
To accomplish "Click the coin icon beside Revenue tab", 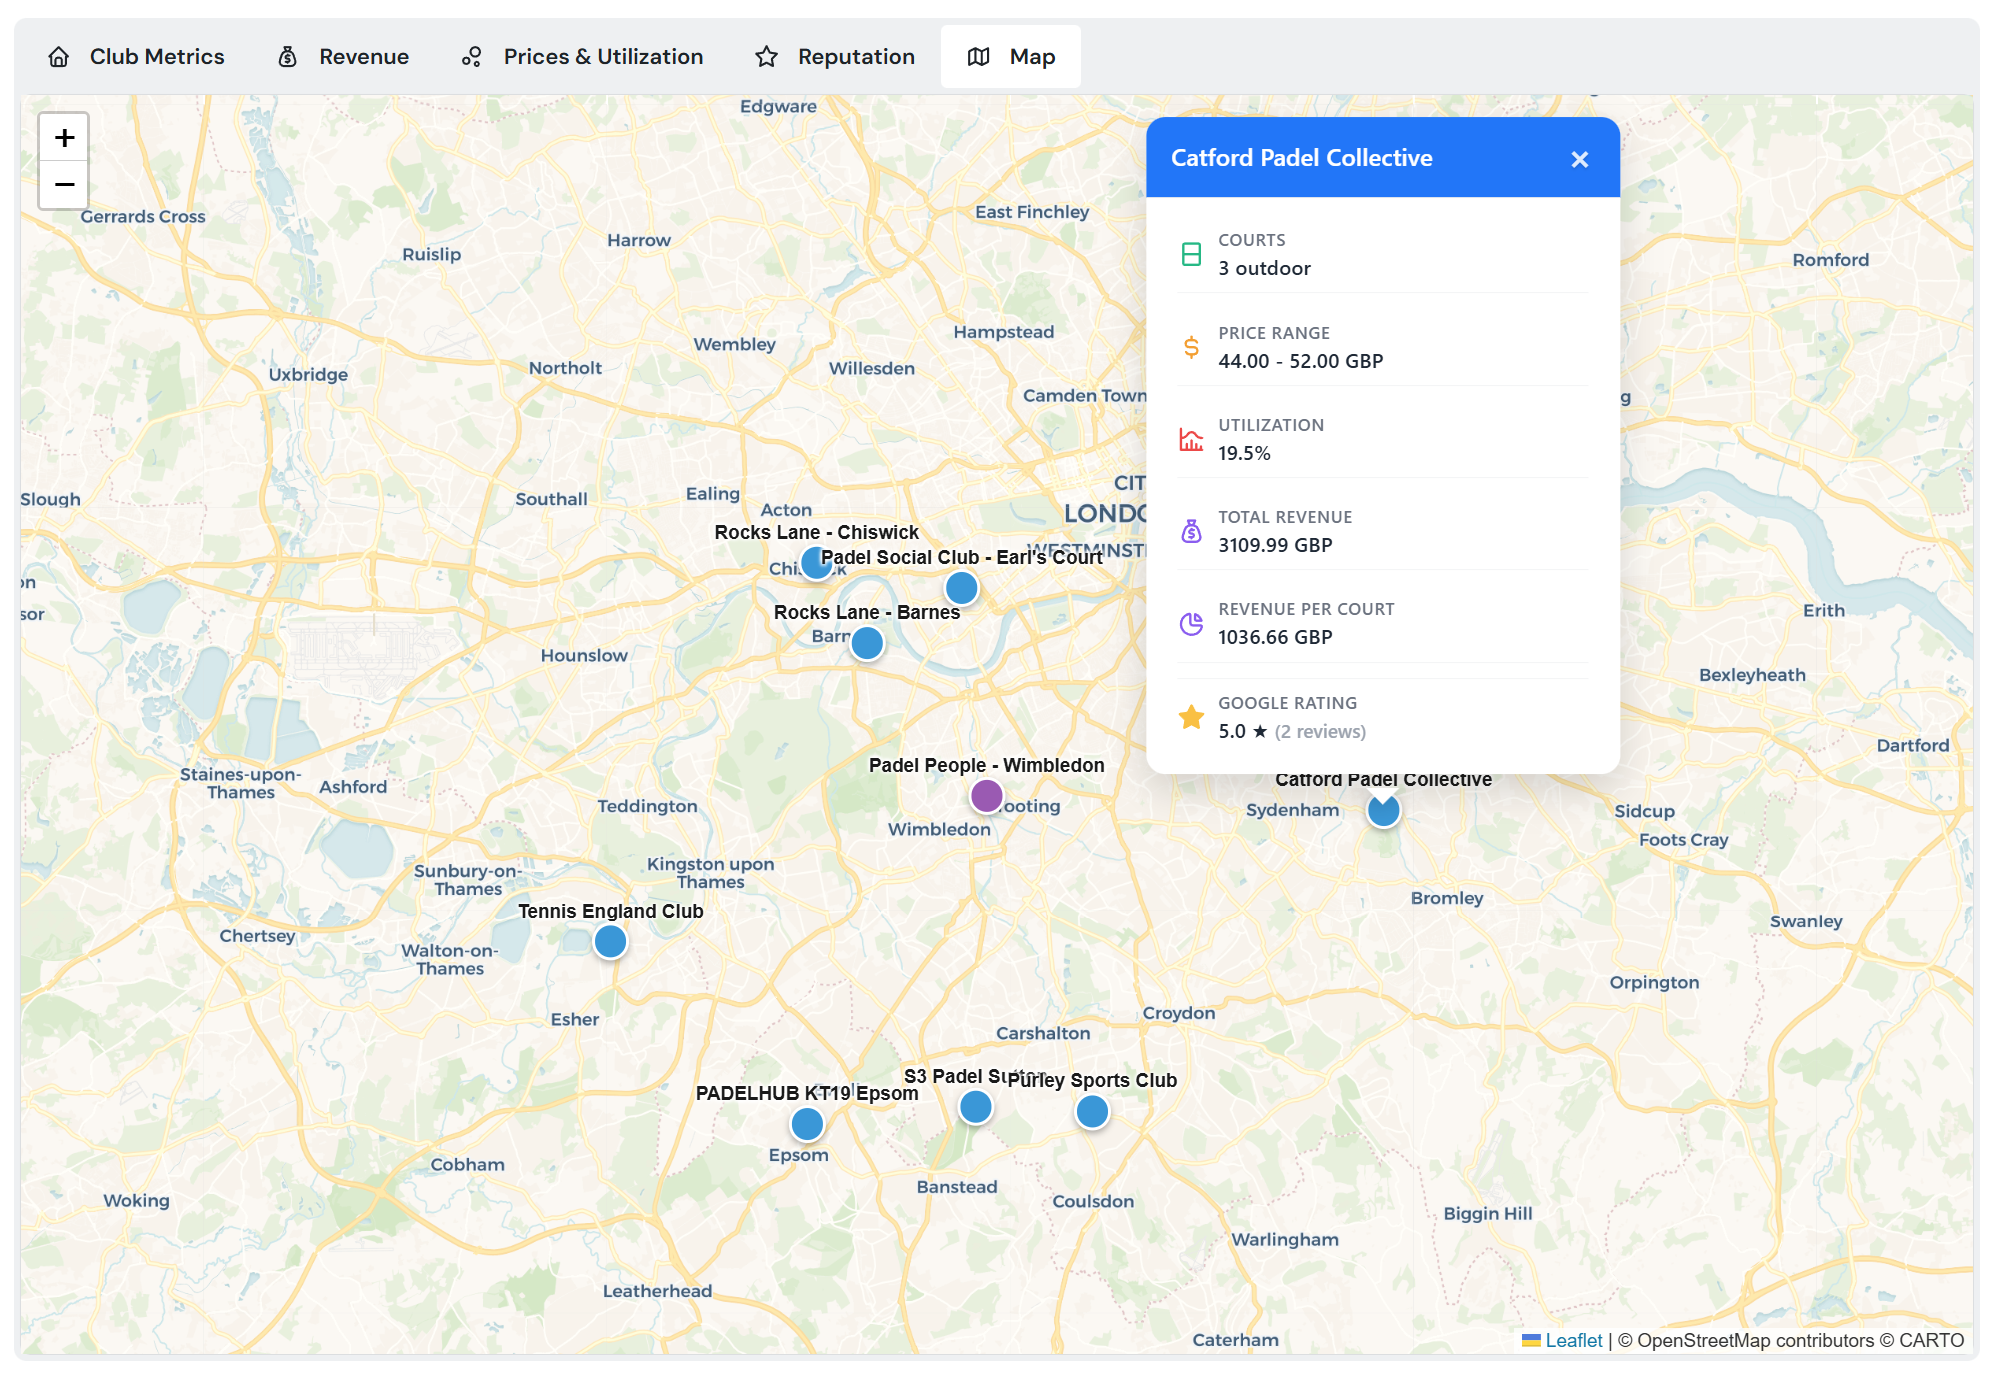I will point(286,56).
